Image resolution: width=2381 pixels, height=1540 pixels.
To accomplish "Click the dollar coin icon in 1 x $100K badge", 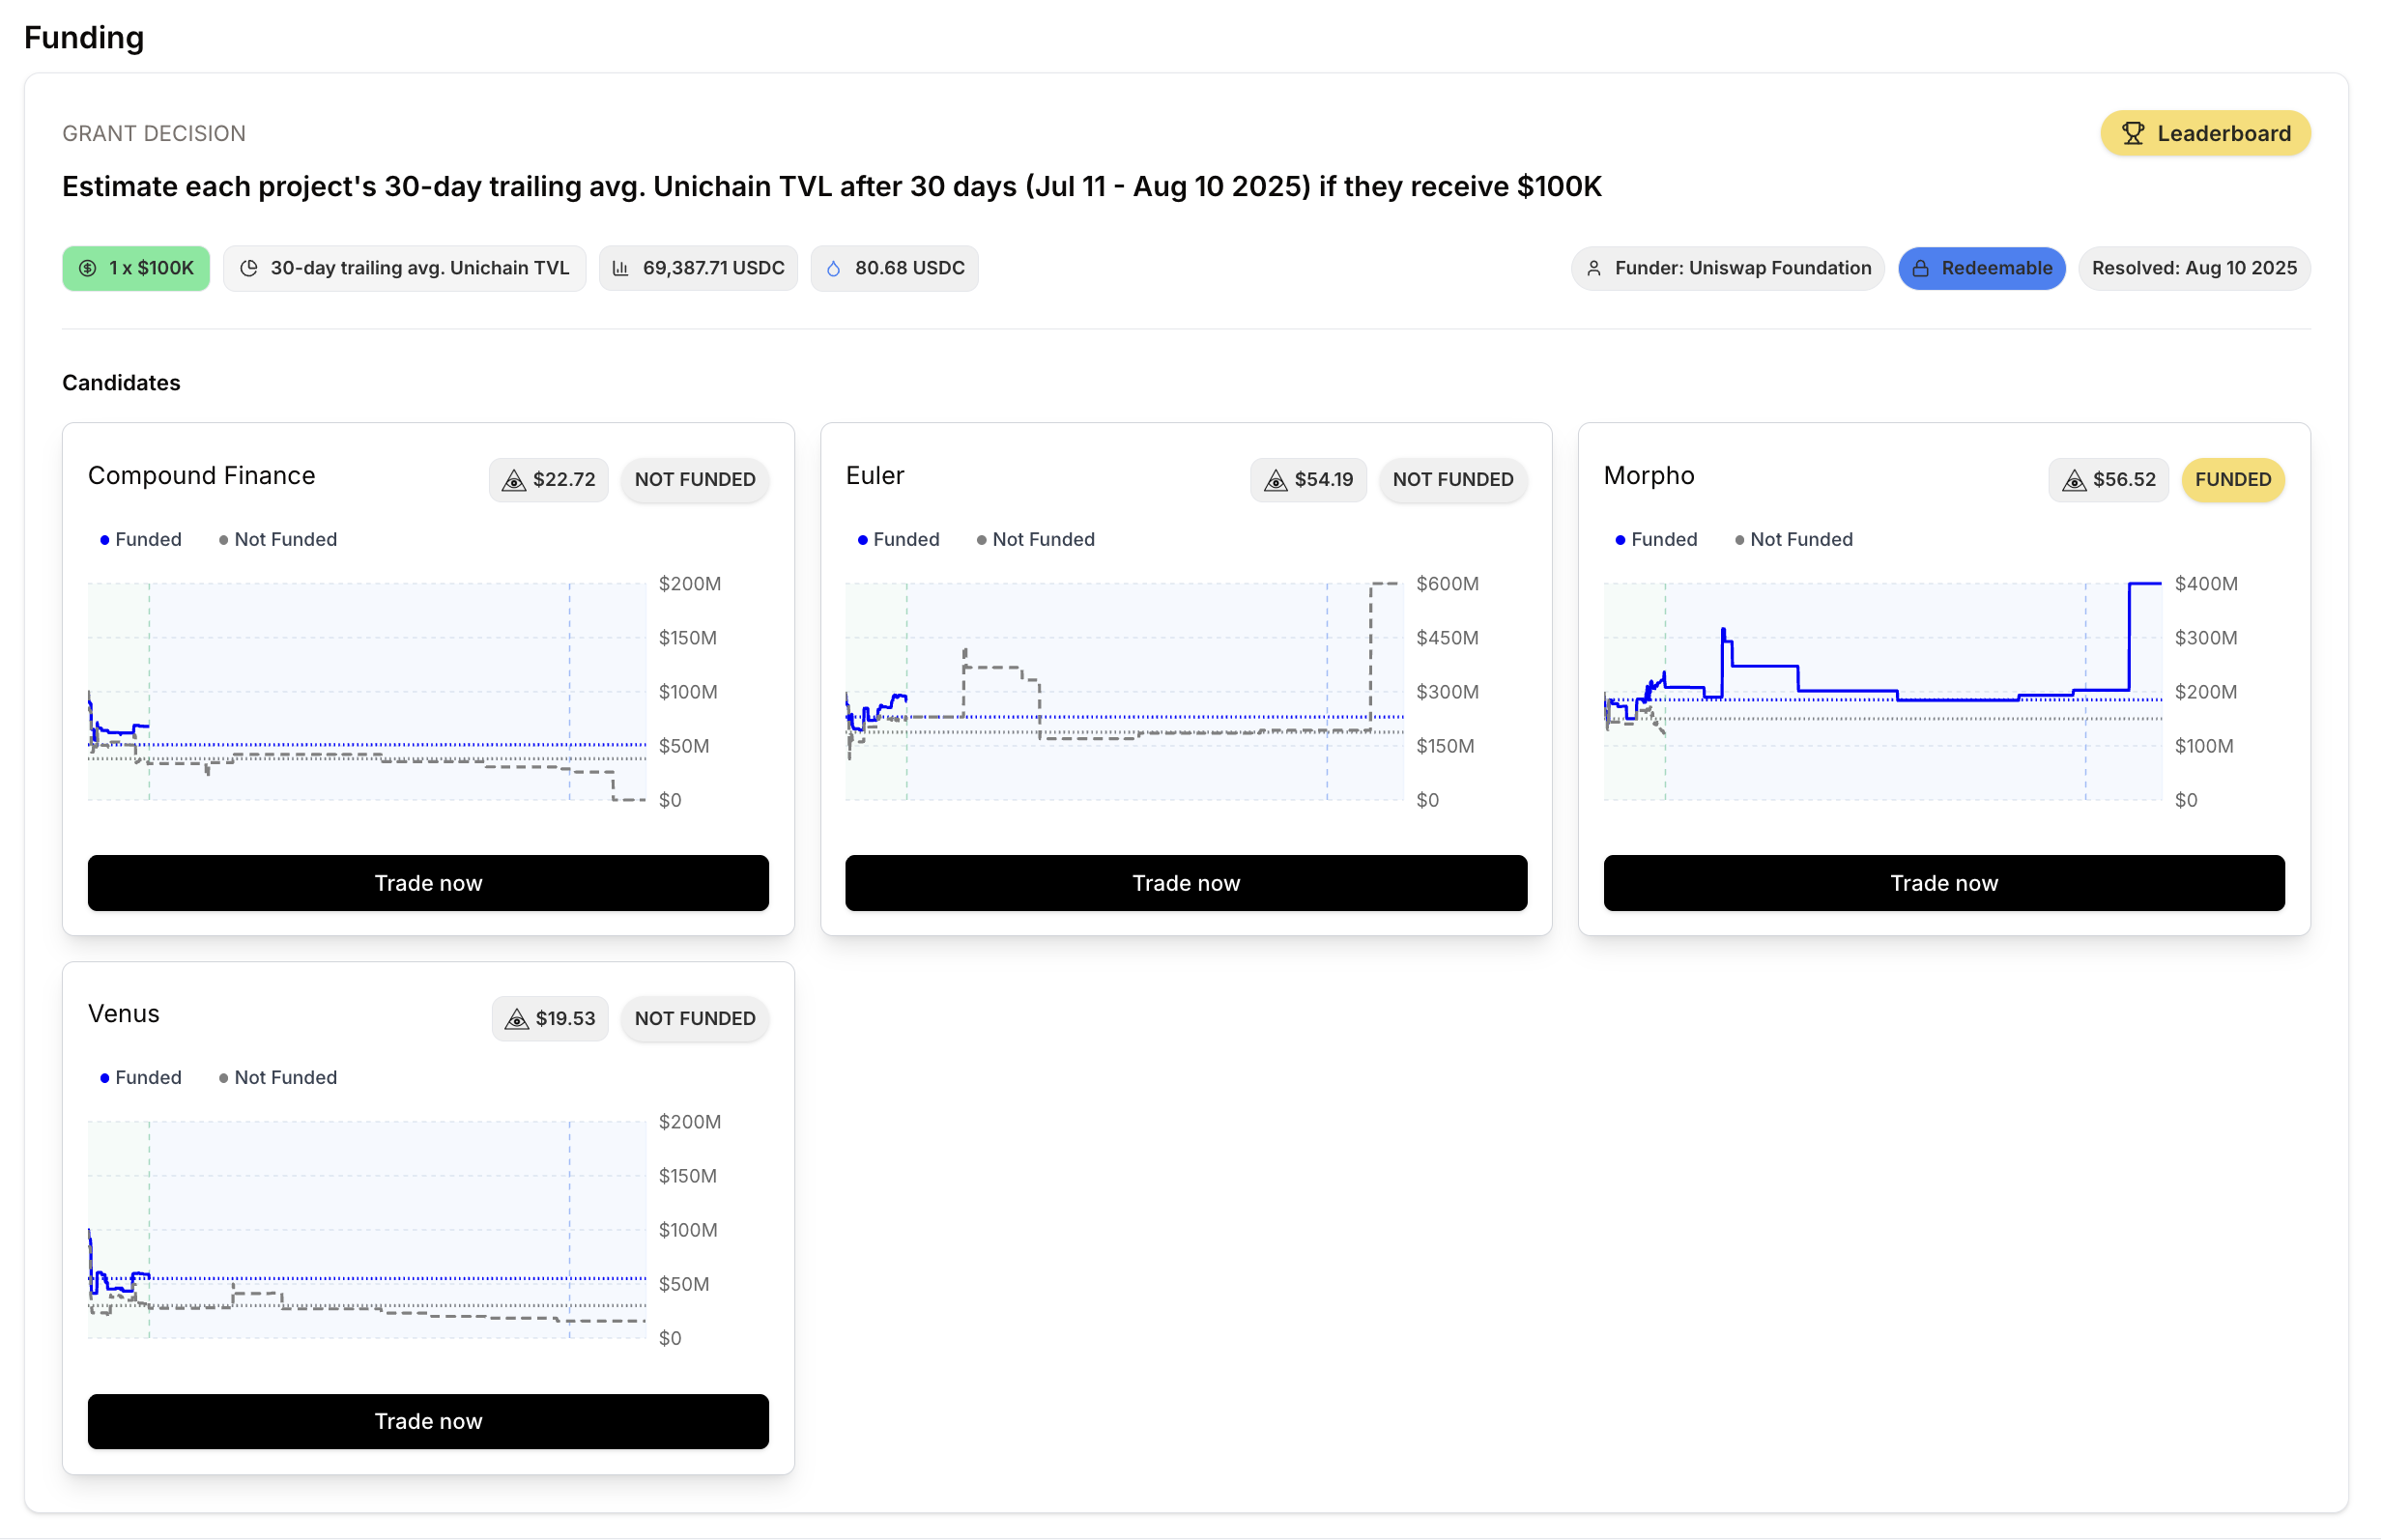I will [x=88, y=268].
